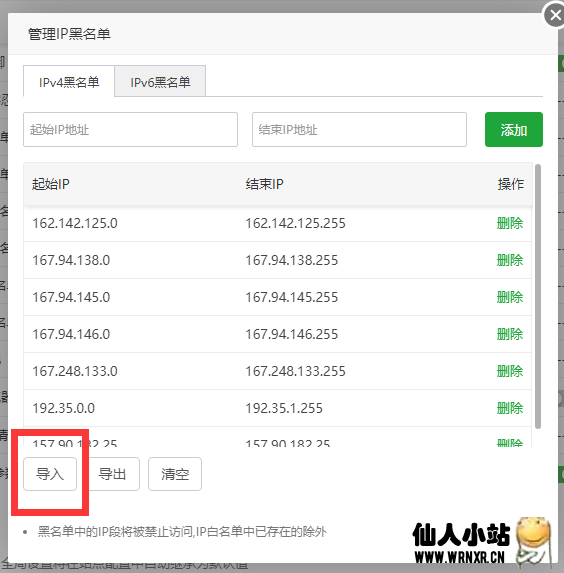Select the 162.142.125.255 end IP cell
564x573 pixels.
tap(295, 223)
